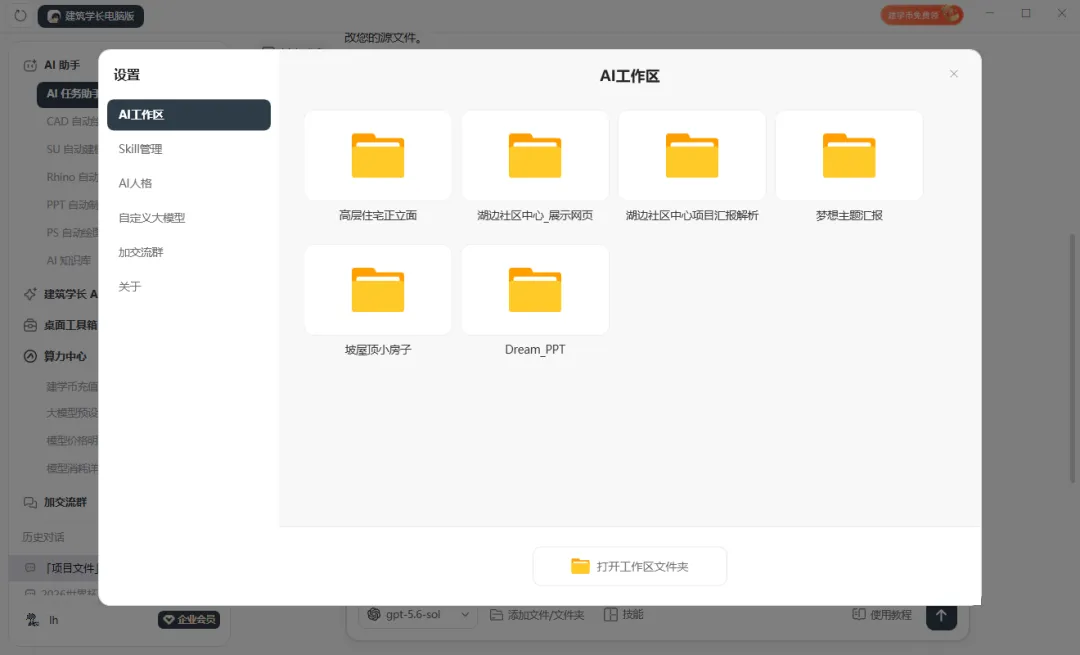Click the Dream_PPT folder label
The image size is (1080, 655).
[x=534, y=350]
